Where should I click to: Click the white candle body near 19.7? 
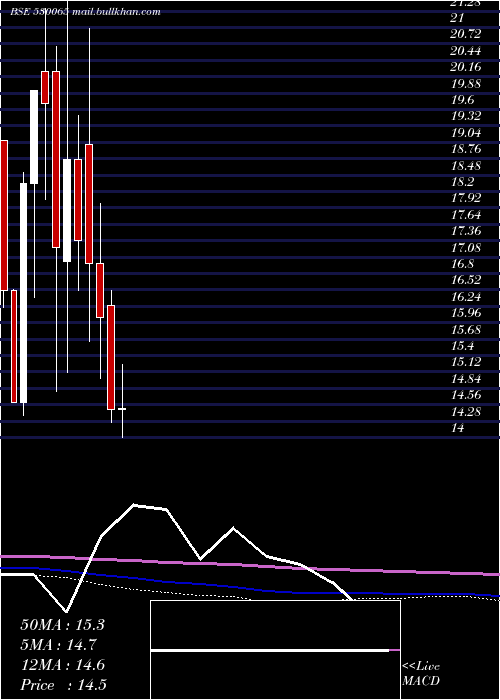(x=34, y=137)
